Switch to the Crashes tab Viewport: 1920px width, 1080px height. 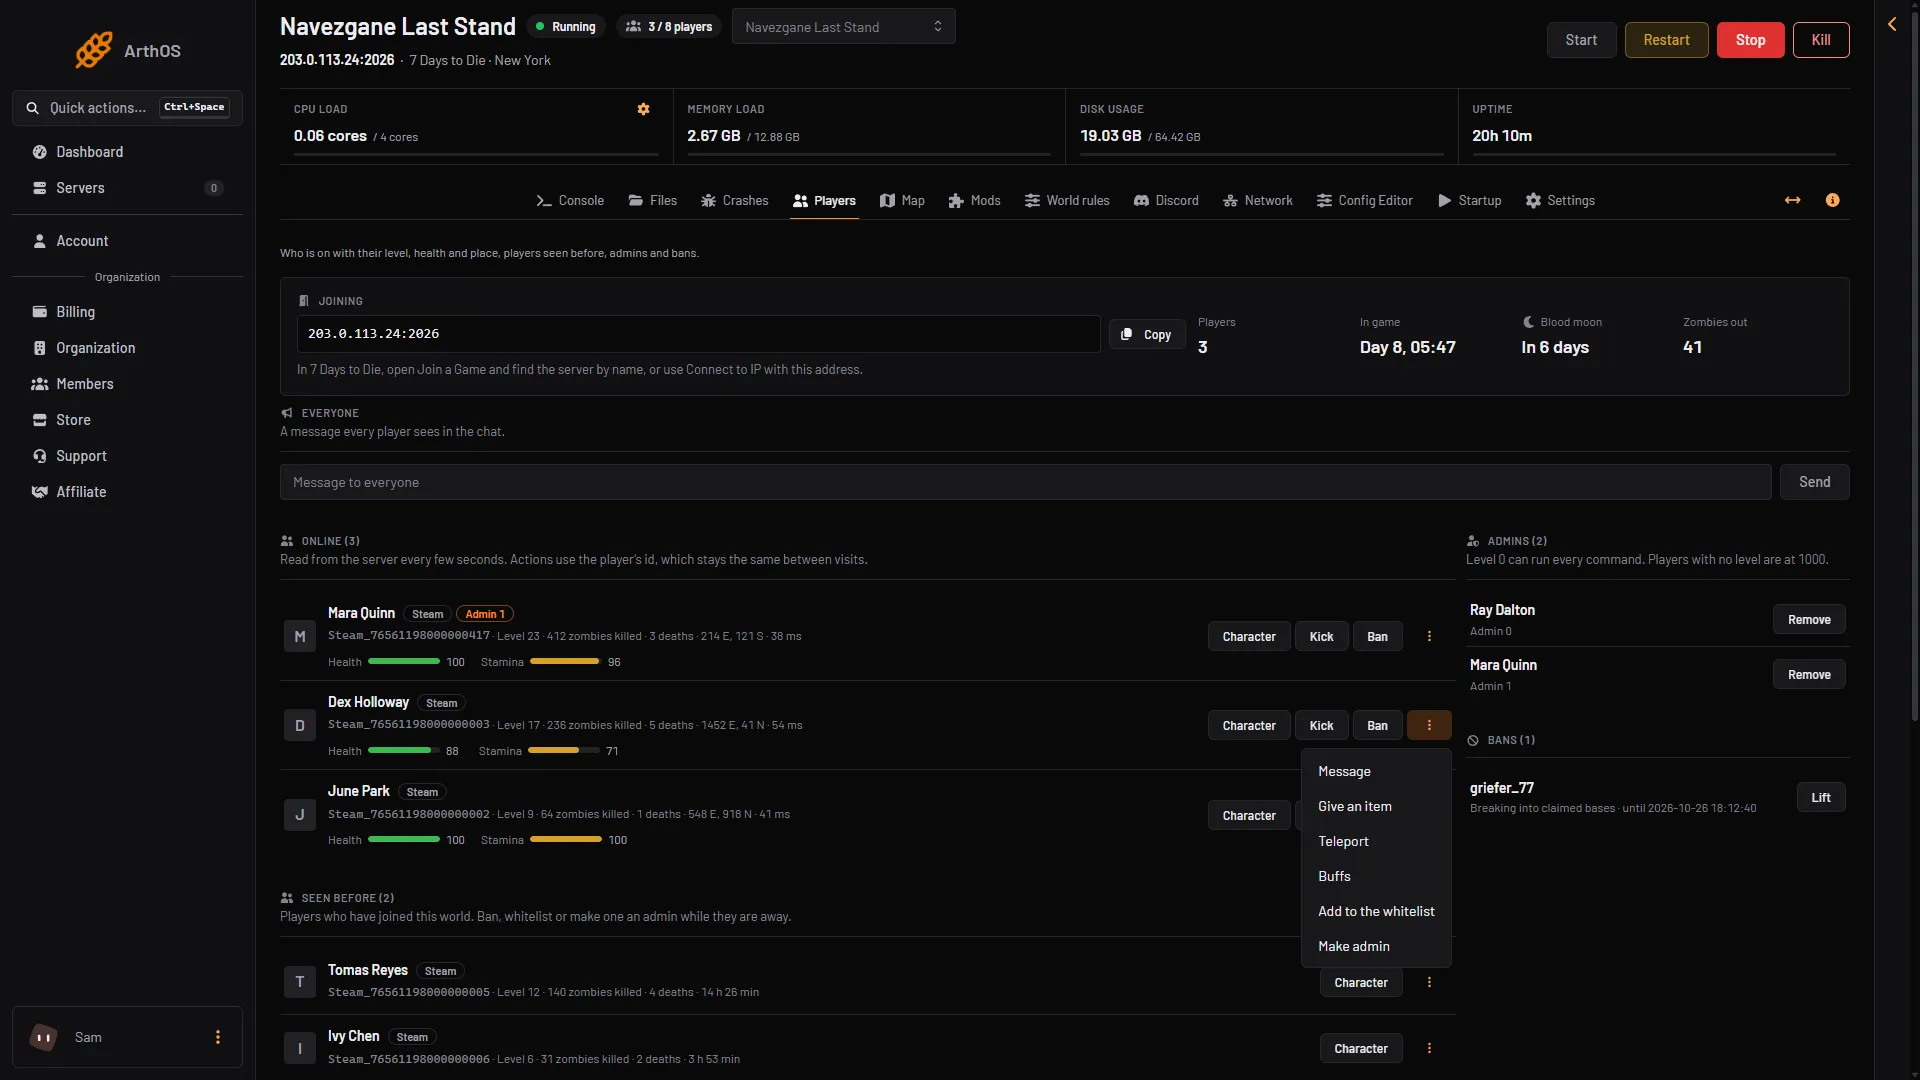(735, 200)
